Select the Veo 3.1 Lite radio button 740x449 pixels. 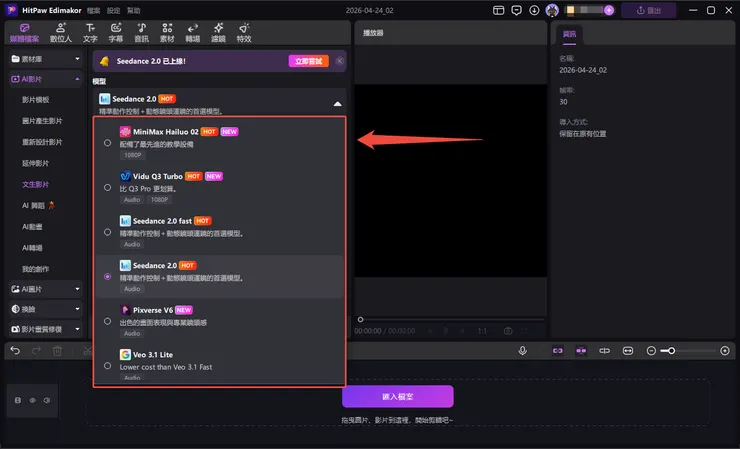108,366
